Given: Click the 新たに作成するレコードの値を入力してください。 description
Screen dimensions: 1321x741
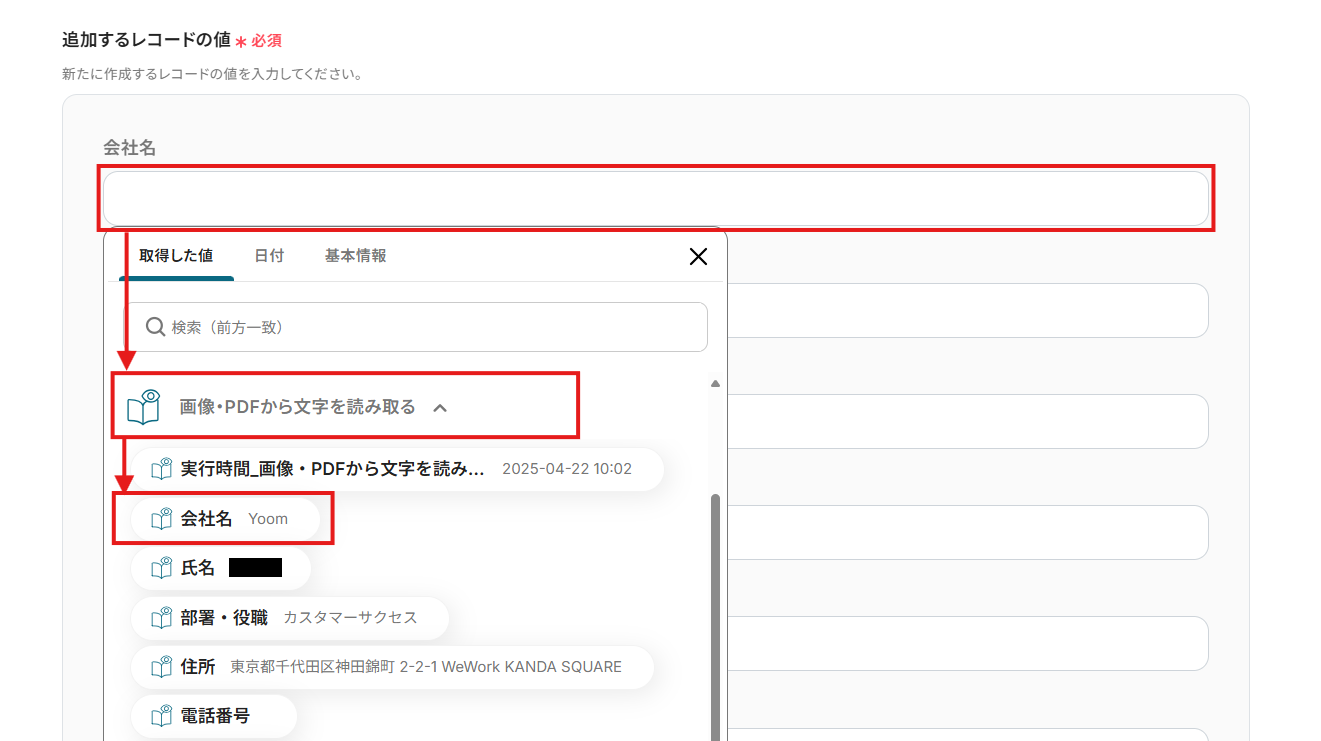Looking at the screenshot, I should click(x=212, y=74).
